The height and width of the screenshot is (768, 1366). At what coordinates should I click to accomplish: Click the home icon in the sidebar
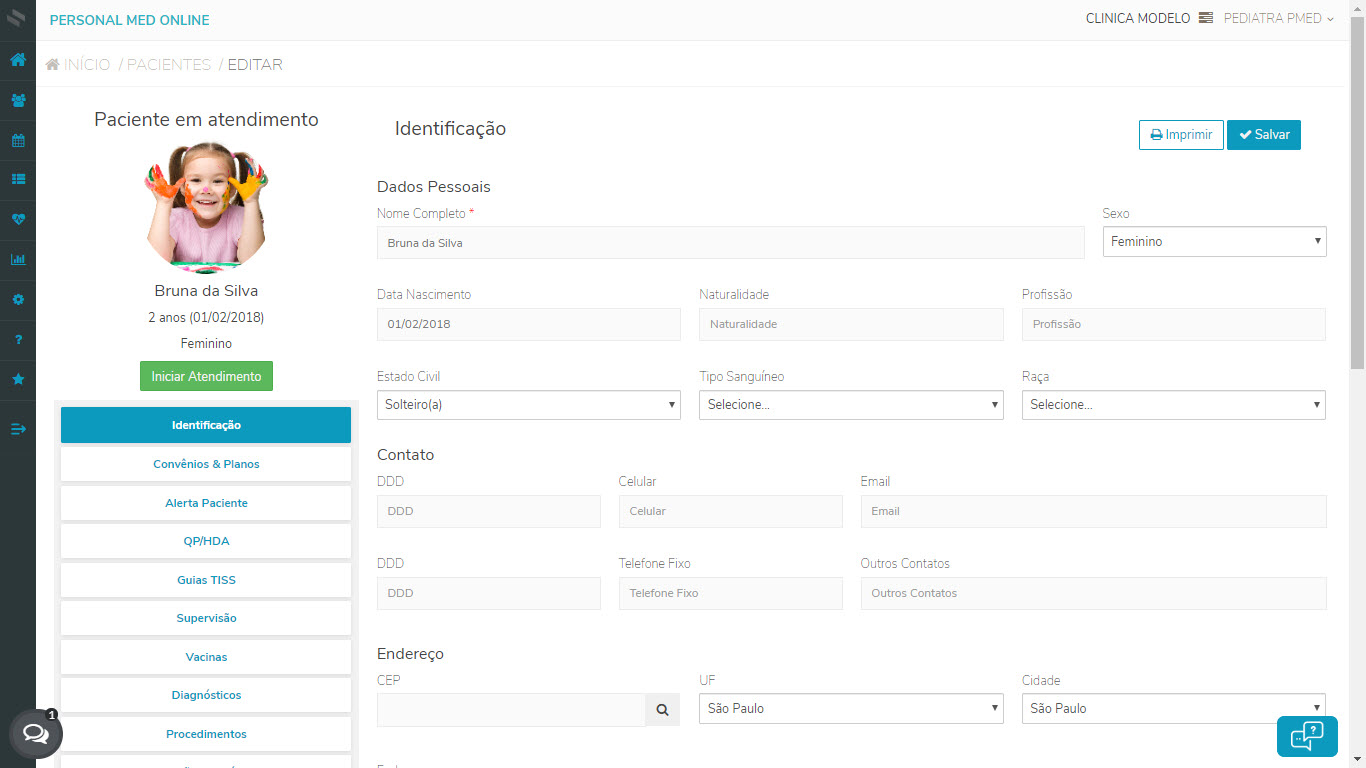[x=18, y=60]
